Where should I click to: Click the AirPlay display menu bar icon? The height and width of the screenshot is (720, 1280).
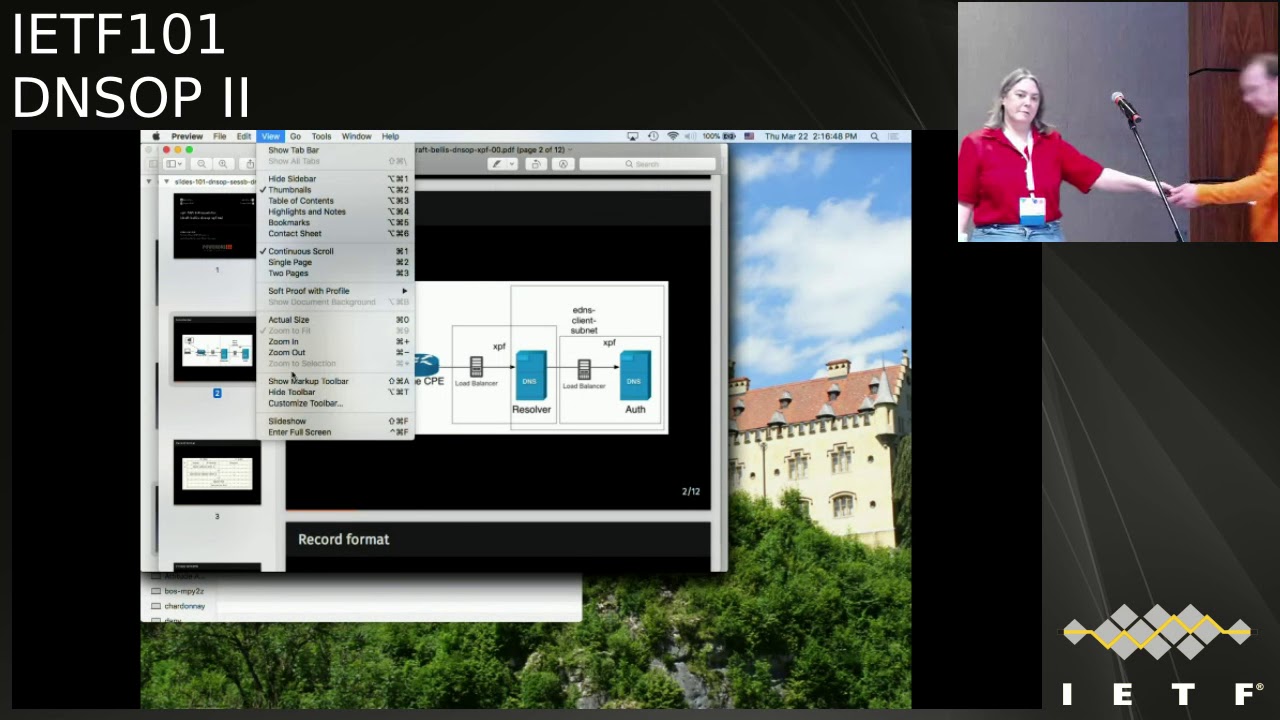633,136
